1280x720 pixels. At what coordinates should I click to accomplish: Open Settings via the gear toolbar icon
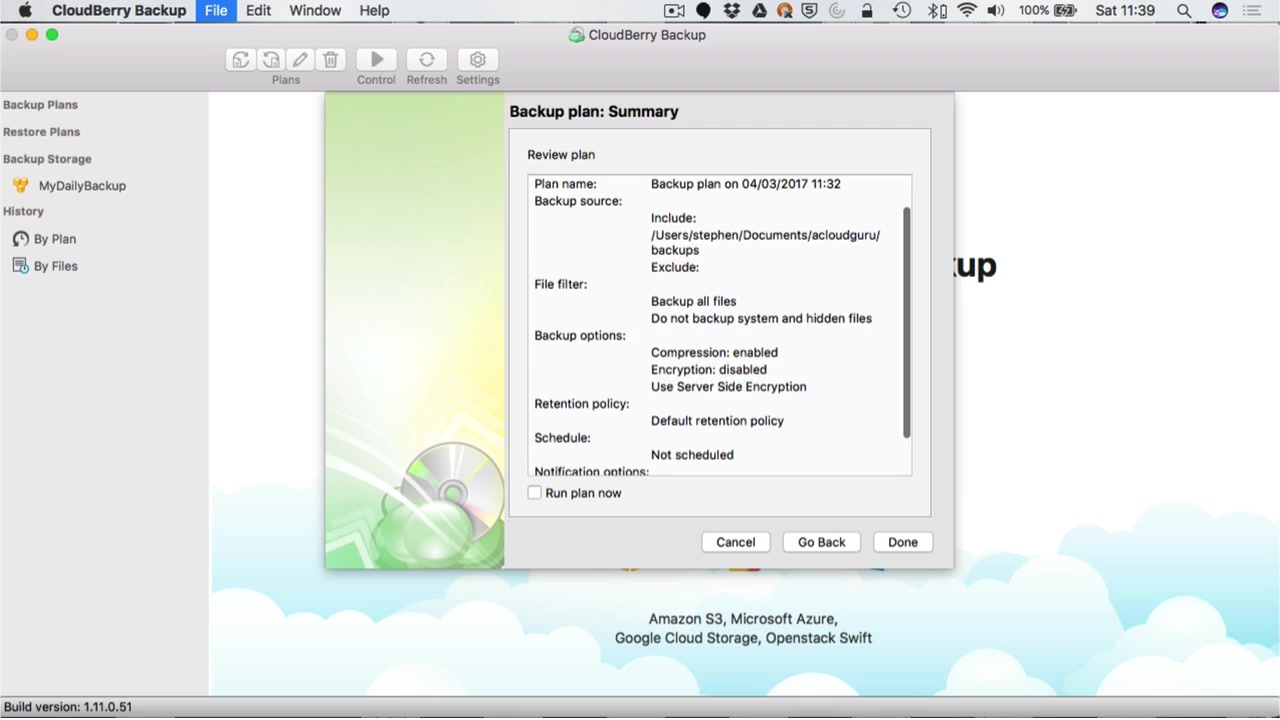coord(478,60)
